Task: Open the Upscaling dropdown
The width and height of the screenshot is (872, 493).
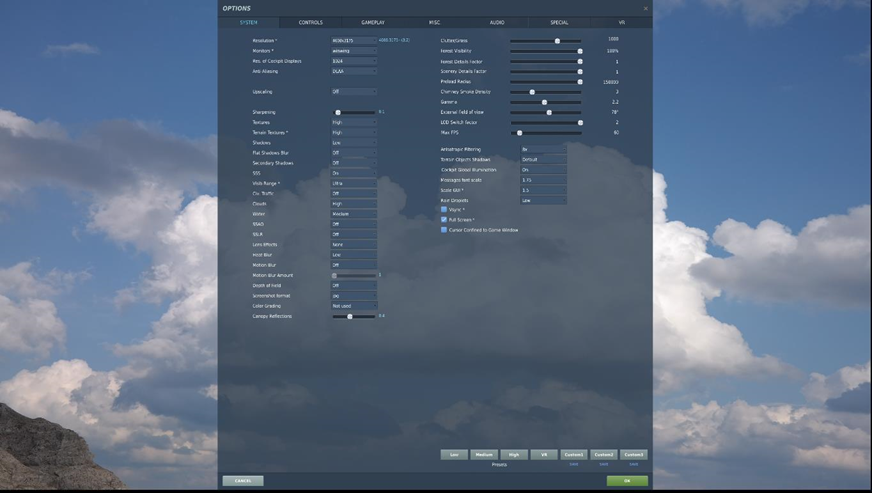Action: (354, 92)
